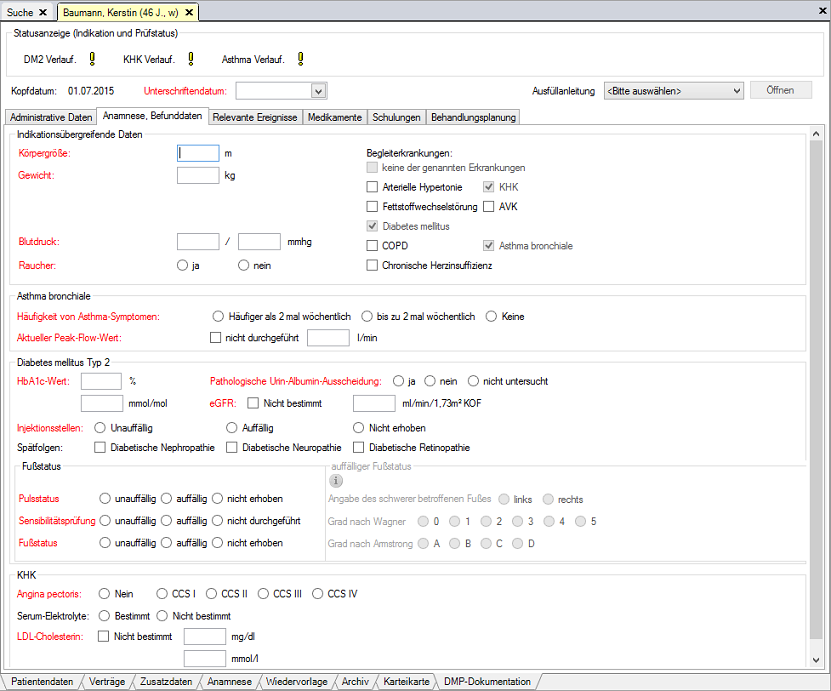The height and width of the screenshot is (691, 831).
Task: Click the Körpergröße input field
Action: [x=198, y=153]
